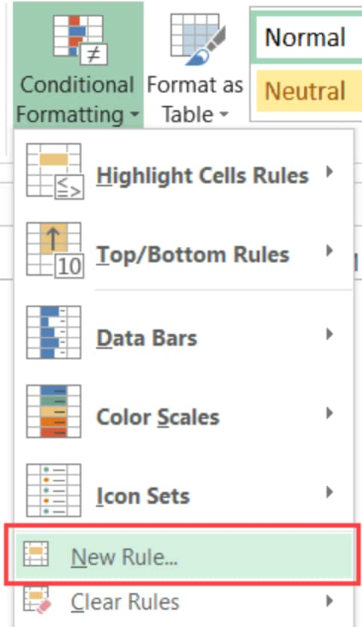
Task: Apply the Neutral cell style
Action: pyautogui.click(x=309, y=91)
